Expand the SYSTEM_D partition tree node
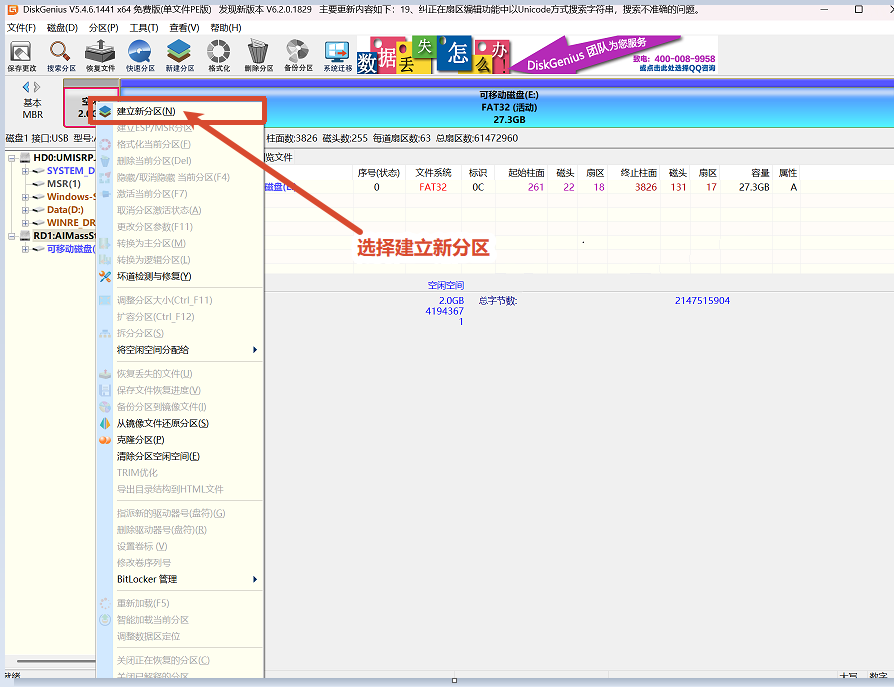The width and height of the screenshot is (894, 687). (25, 171)
